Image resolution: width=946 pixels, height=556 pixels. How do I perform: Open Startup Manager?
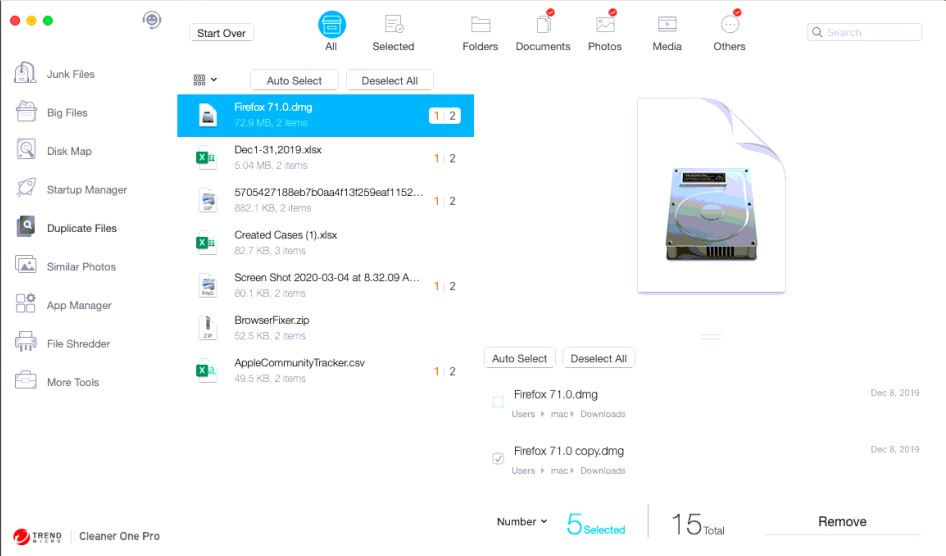pos(71,189)
